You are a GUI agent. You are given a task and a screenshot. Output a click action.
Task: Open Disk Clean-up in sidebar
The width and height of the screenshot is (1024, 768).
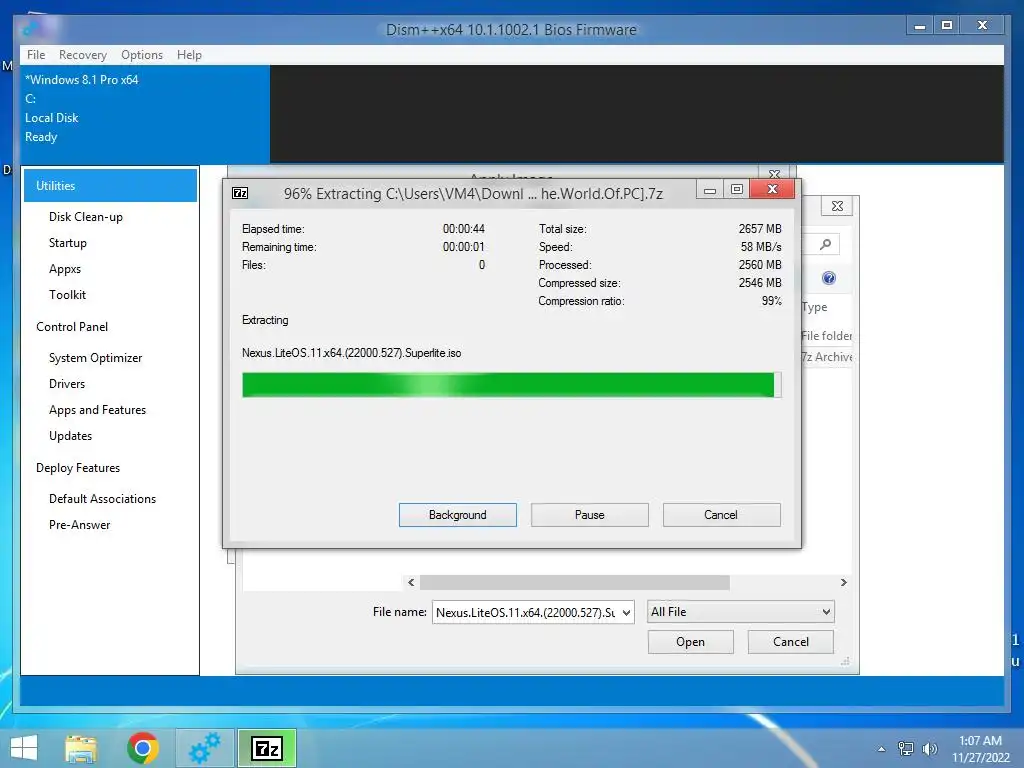pos(86,217)
